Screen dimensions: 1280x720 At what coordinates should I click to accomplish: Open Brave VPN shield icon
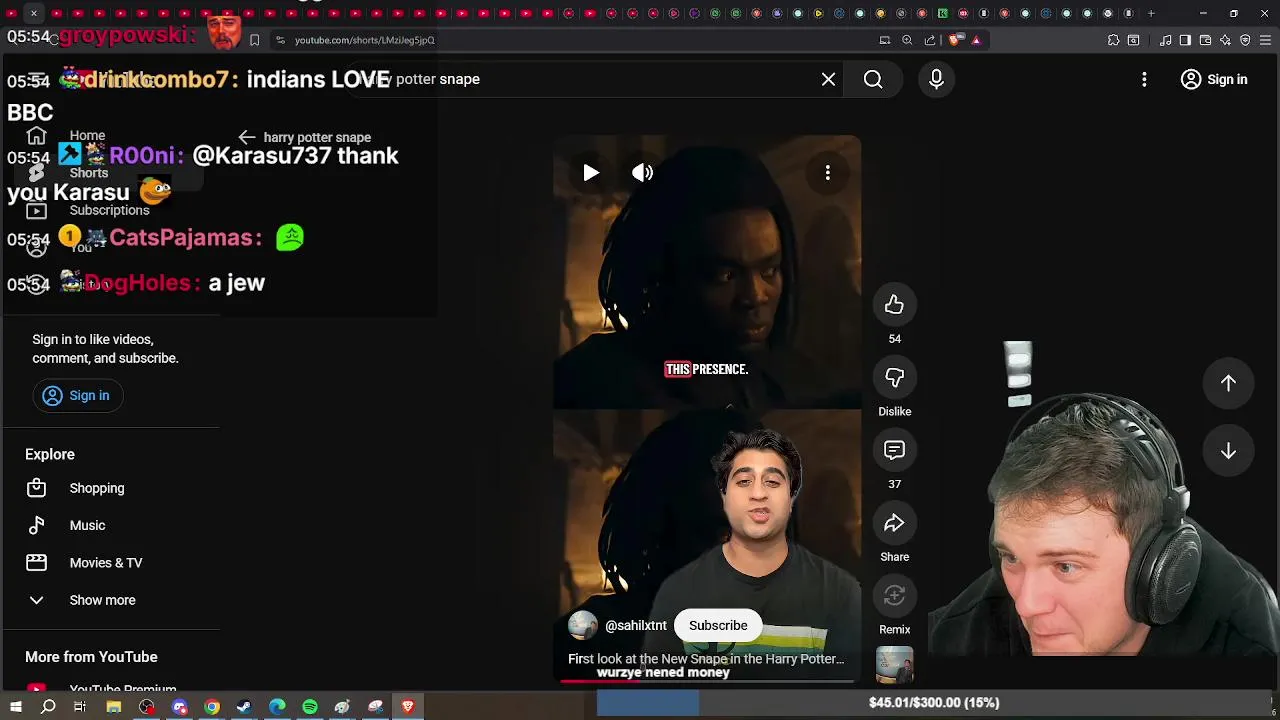pyautogui.click(x=1245, y=40)
